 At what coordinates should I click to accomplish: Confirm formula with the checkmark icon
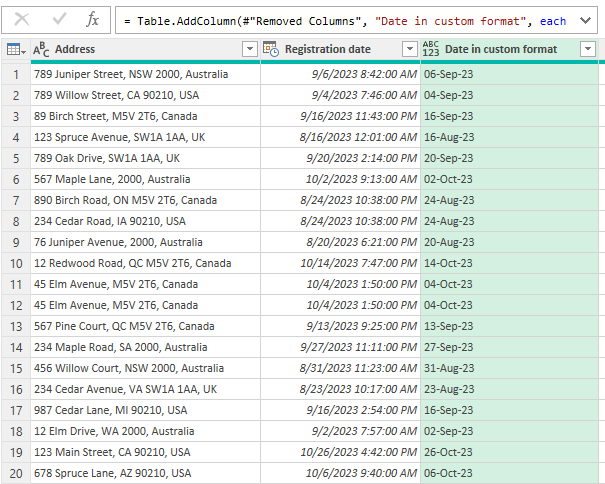(59, 19)
